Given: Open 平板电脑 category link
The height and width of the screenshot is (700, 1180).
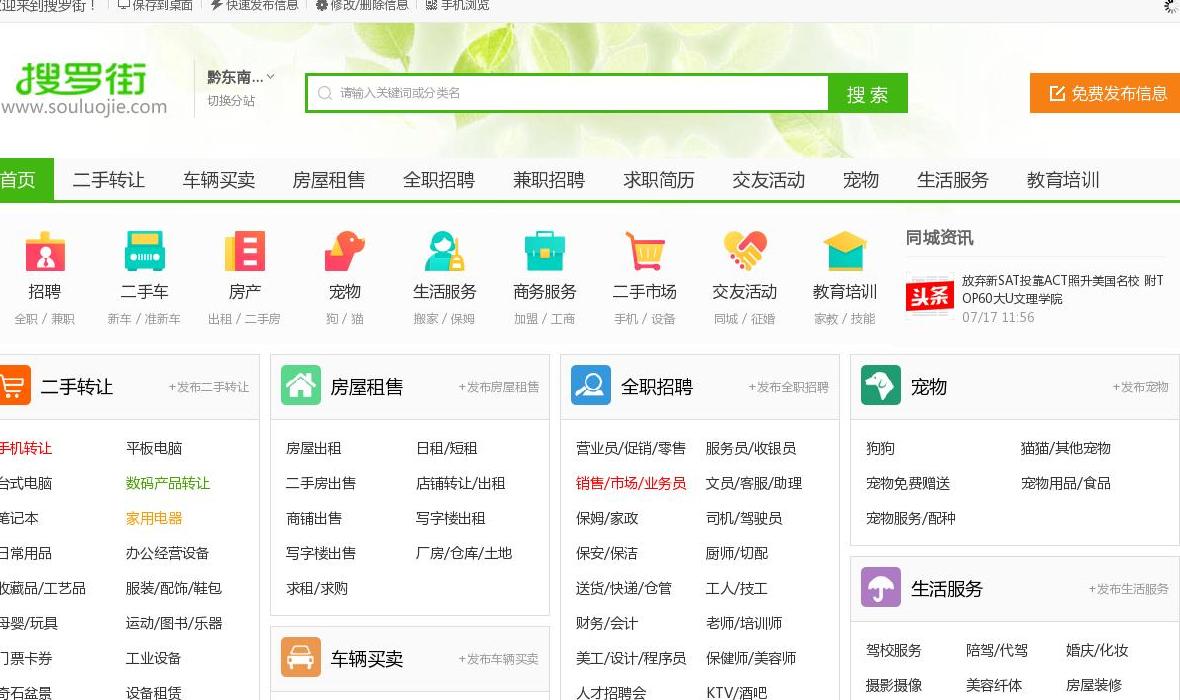Looking at the screenshot, I should point(154,448).
